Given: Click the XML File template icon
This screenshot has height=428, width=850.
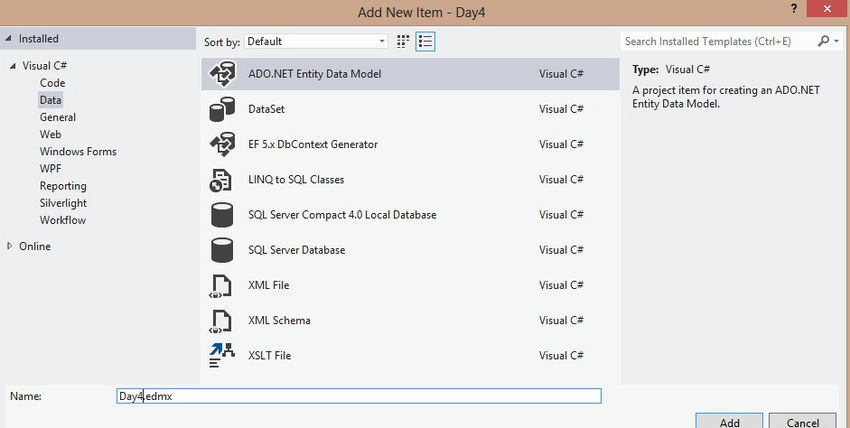Looking at the screenshot, I should [221, 286].
